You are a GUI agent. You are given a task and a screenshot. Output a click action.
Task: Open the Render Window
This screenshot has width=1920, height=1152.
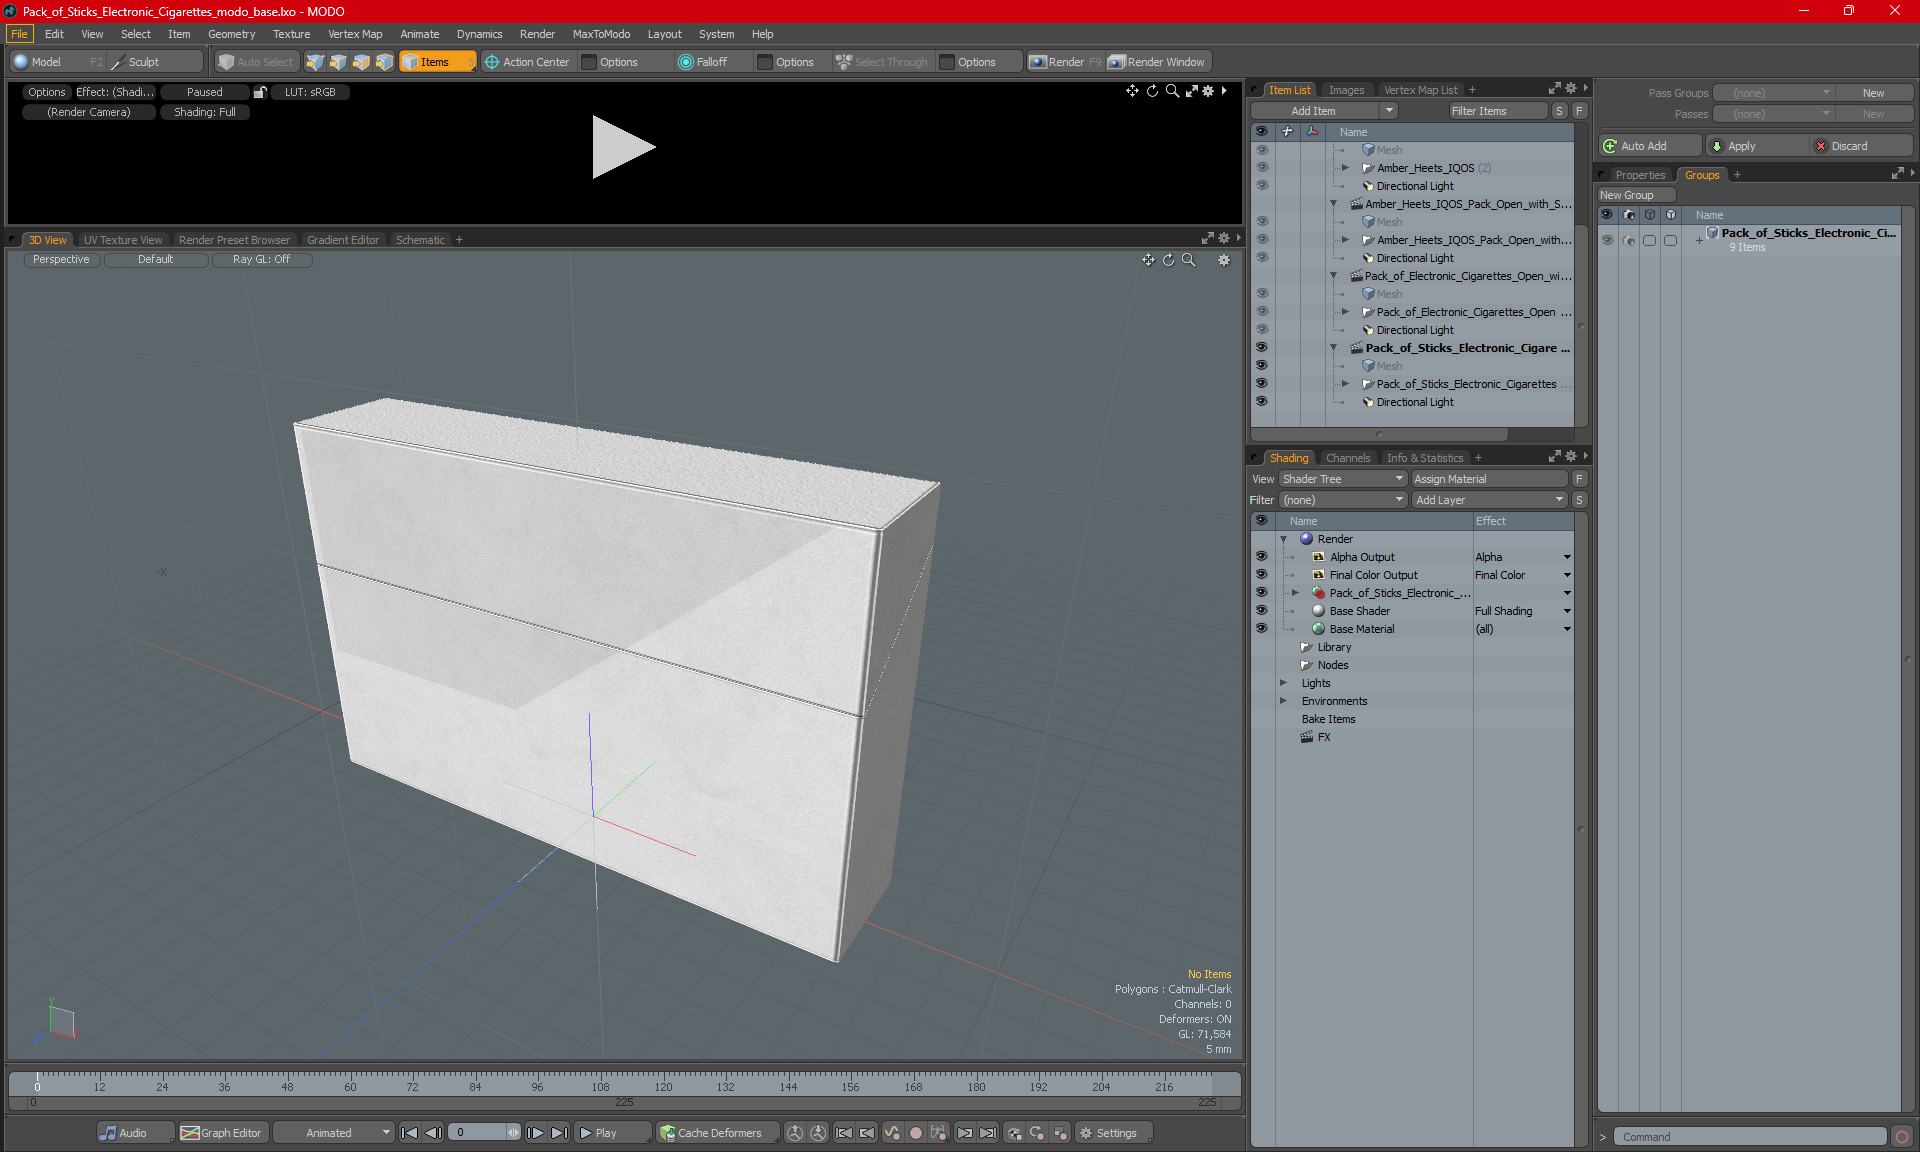point(1159,62)
